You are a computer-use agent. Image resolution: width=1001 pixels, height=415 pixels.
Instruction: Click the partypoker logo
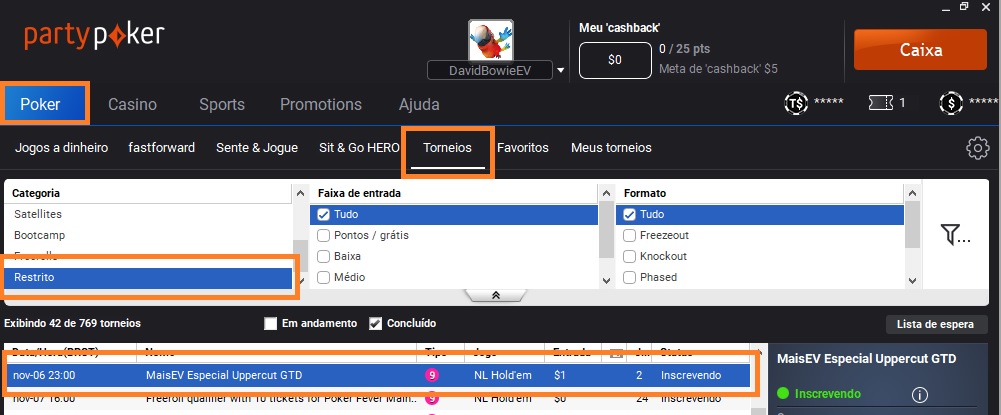pos(94,36)
